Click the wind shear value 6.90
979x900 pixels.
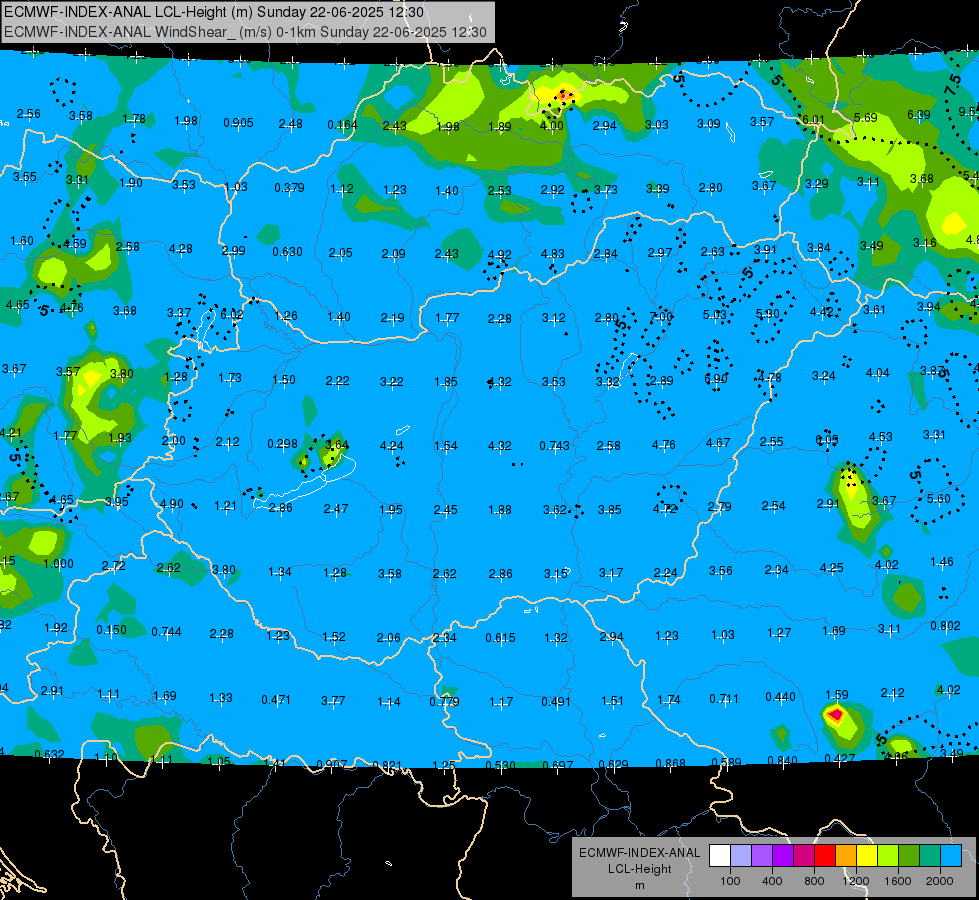[x=716, y=379]
